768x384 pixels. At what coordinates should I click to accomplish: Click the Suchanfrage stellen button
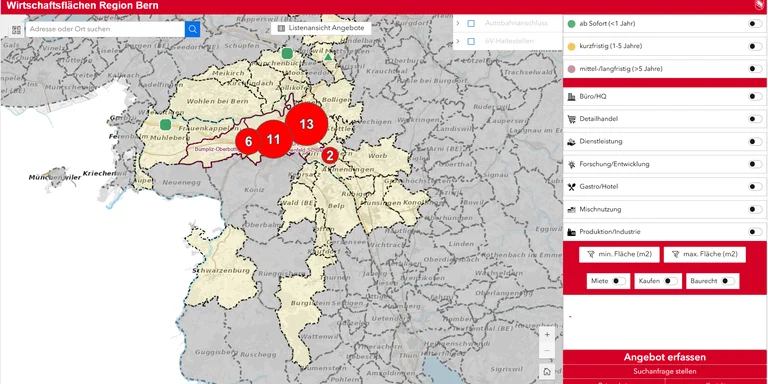[x=665, y=371]
